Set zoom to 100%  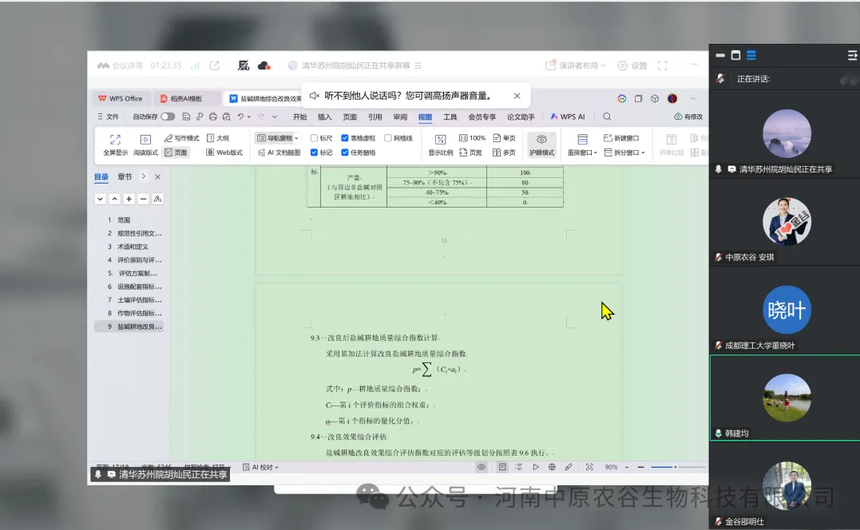coord(472,138)
